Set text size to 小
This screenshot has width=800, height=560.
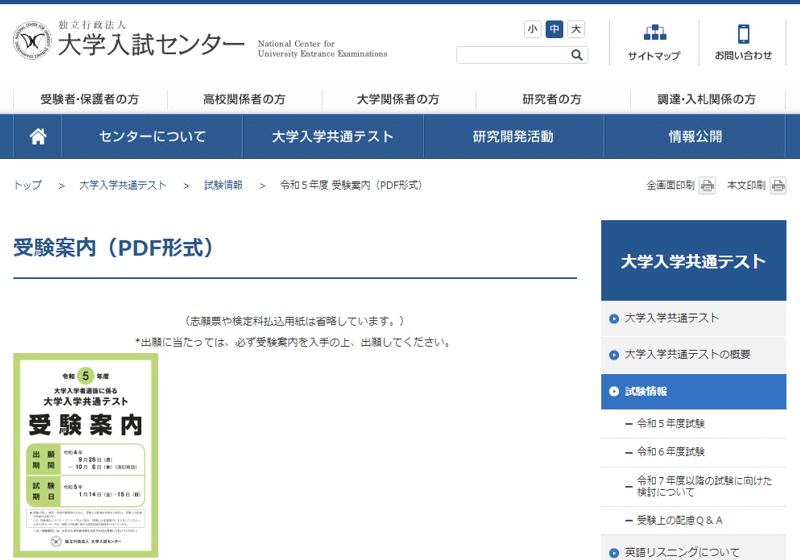coord(533,29)
